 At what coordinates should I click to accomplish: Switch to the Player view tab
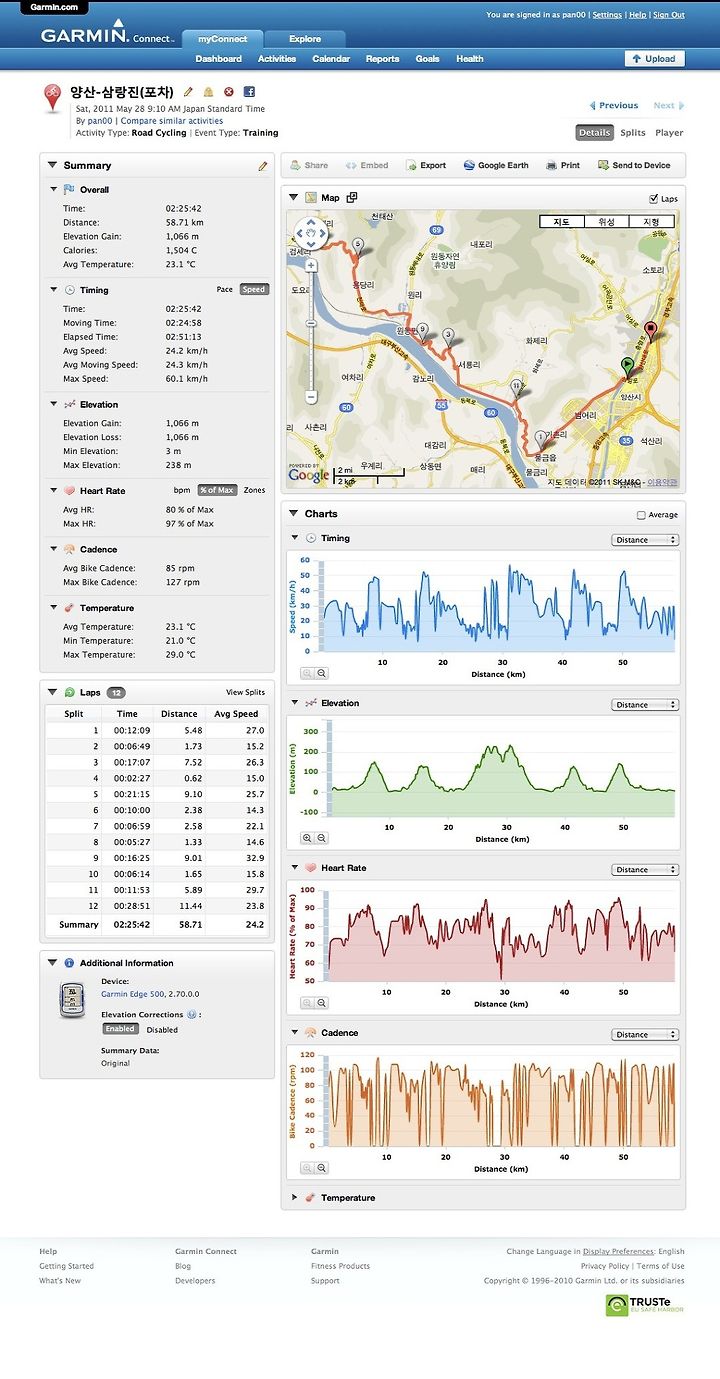click(669, 132)
